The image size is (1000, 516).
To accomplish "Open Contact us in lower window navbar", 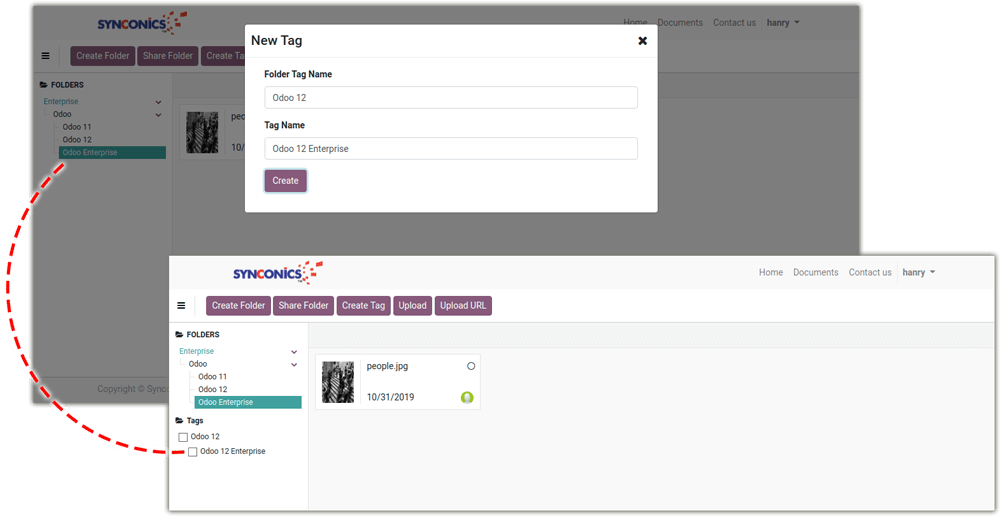I will point(869,272).
